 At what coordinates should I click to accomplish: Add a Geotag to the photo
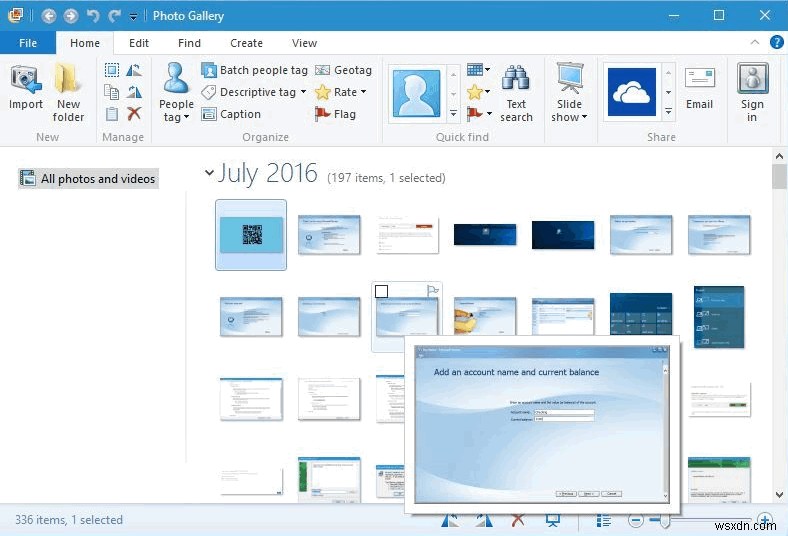343,70
